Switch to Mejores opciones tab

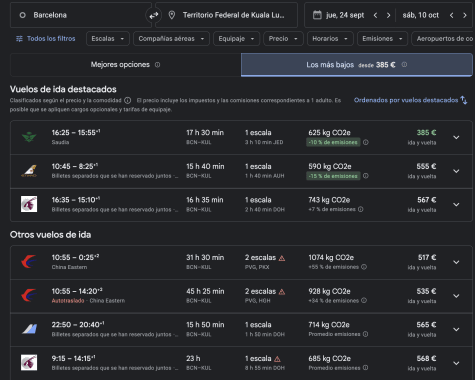[x=126, y=65]
